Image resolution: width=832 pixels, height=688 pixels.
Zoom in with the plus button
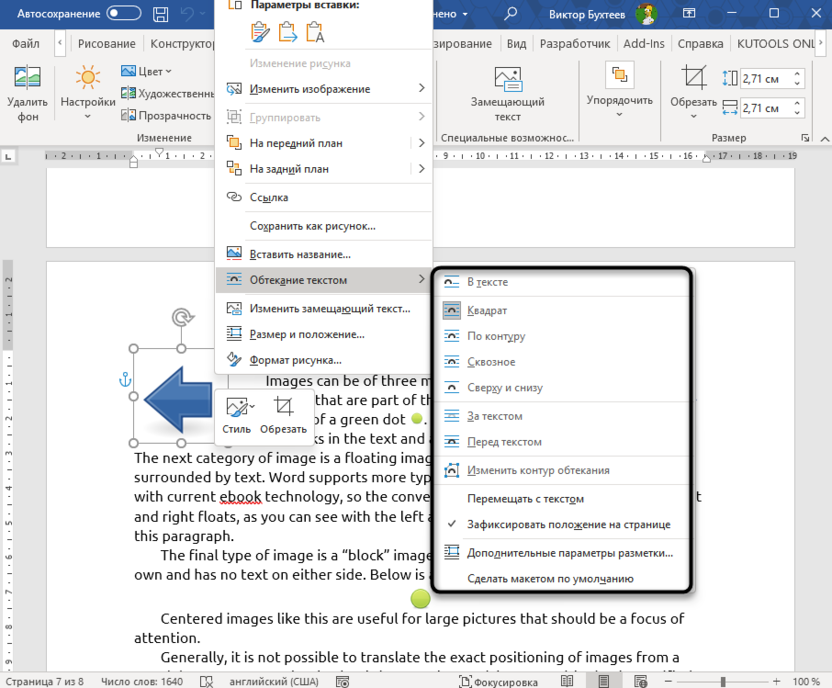click(777, 682)
